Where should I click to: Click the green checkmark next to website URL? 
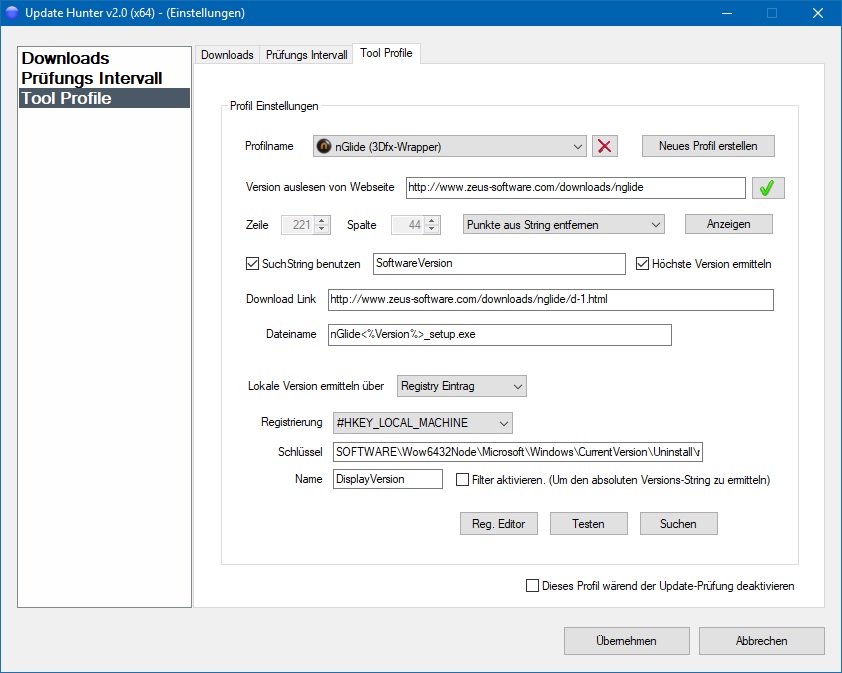tap(768, 188)
